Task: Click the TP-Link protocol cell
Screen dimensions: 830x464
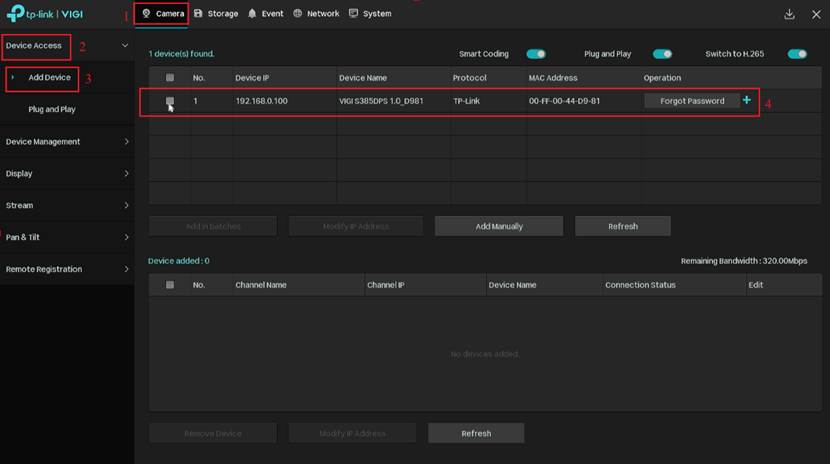Action: coord(466,101)
